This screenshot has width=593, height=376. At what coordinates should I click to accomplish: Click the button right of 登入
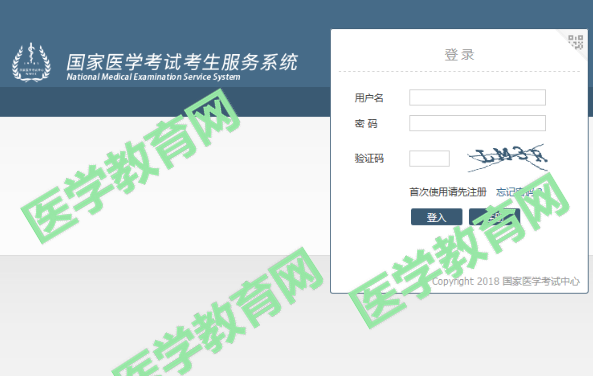point(494,217)
